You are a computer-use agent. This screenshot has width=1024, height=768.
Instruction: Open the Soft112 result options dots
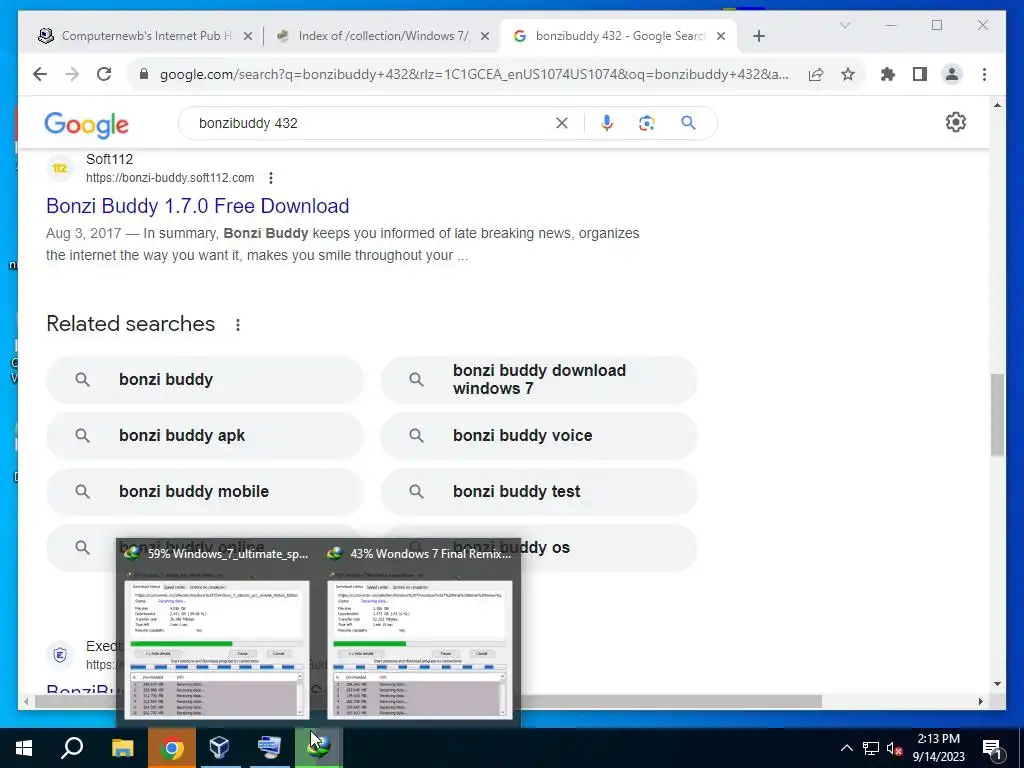[270, 178]
